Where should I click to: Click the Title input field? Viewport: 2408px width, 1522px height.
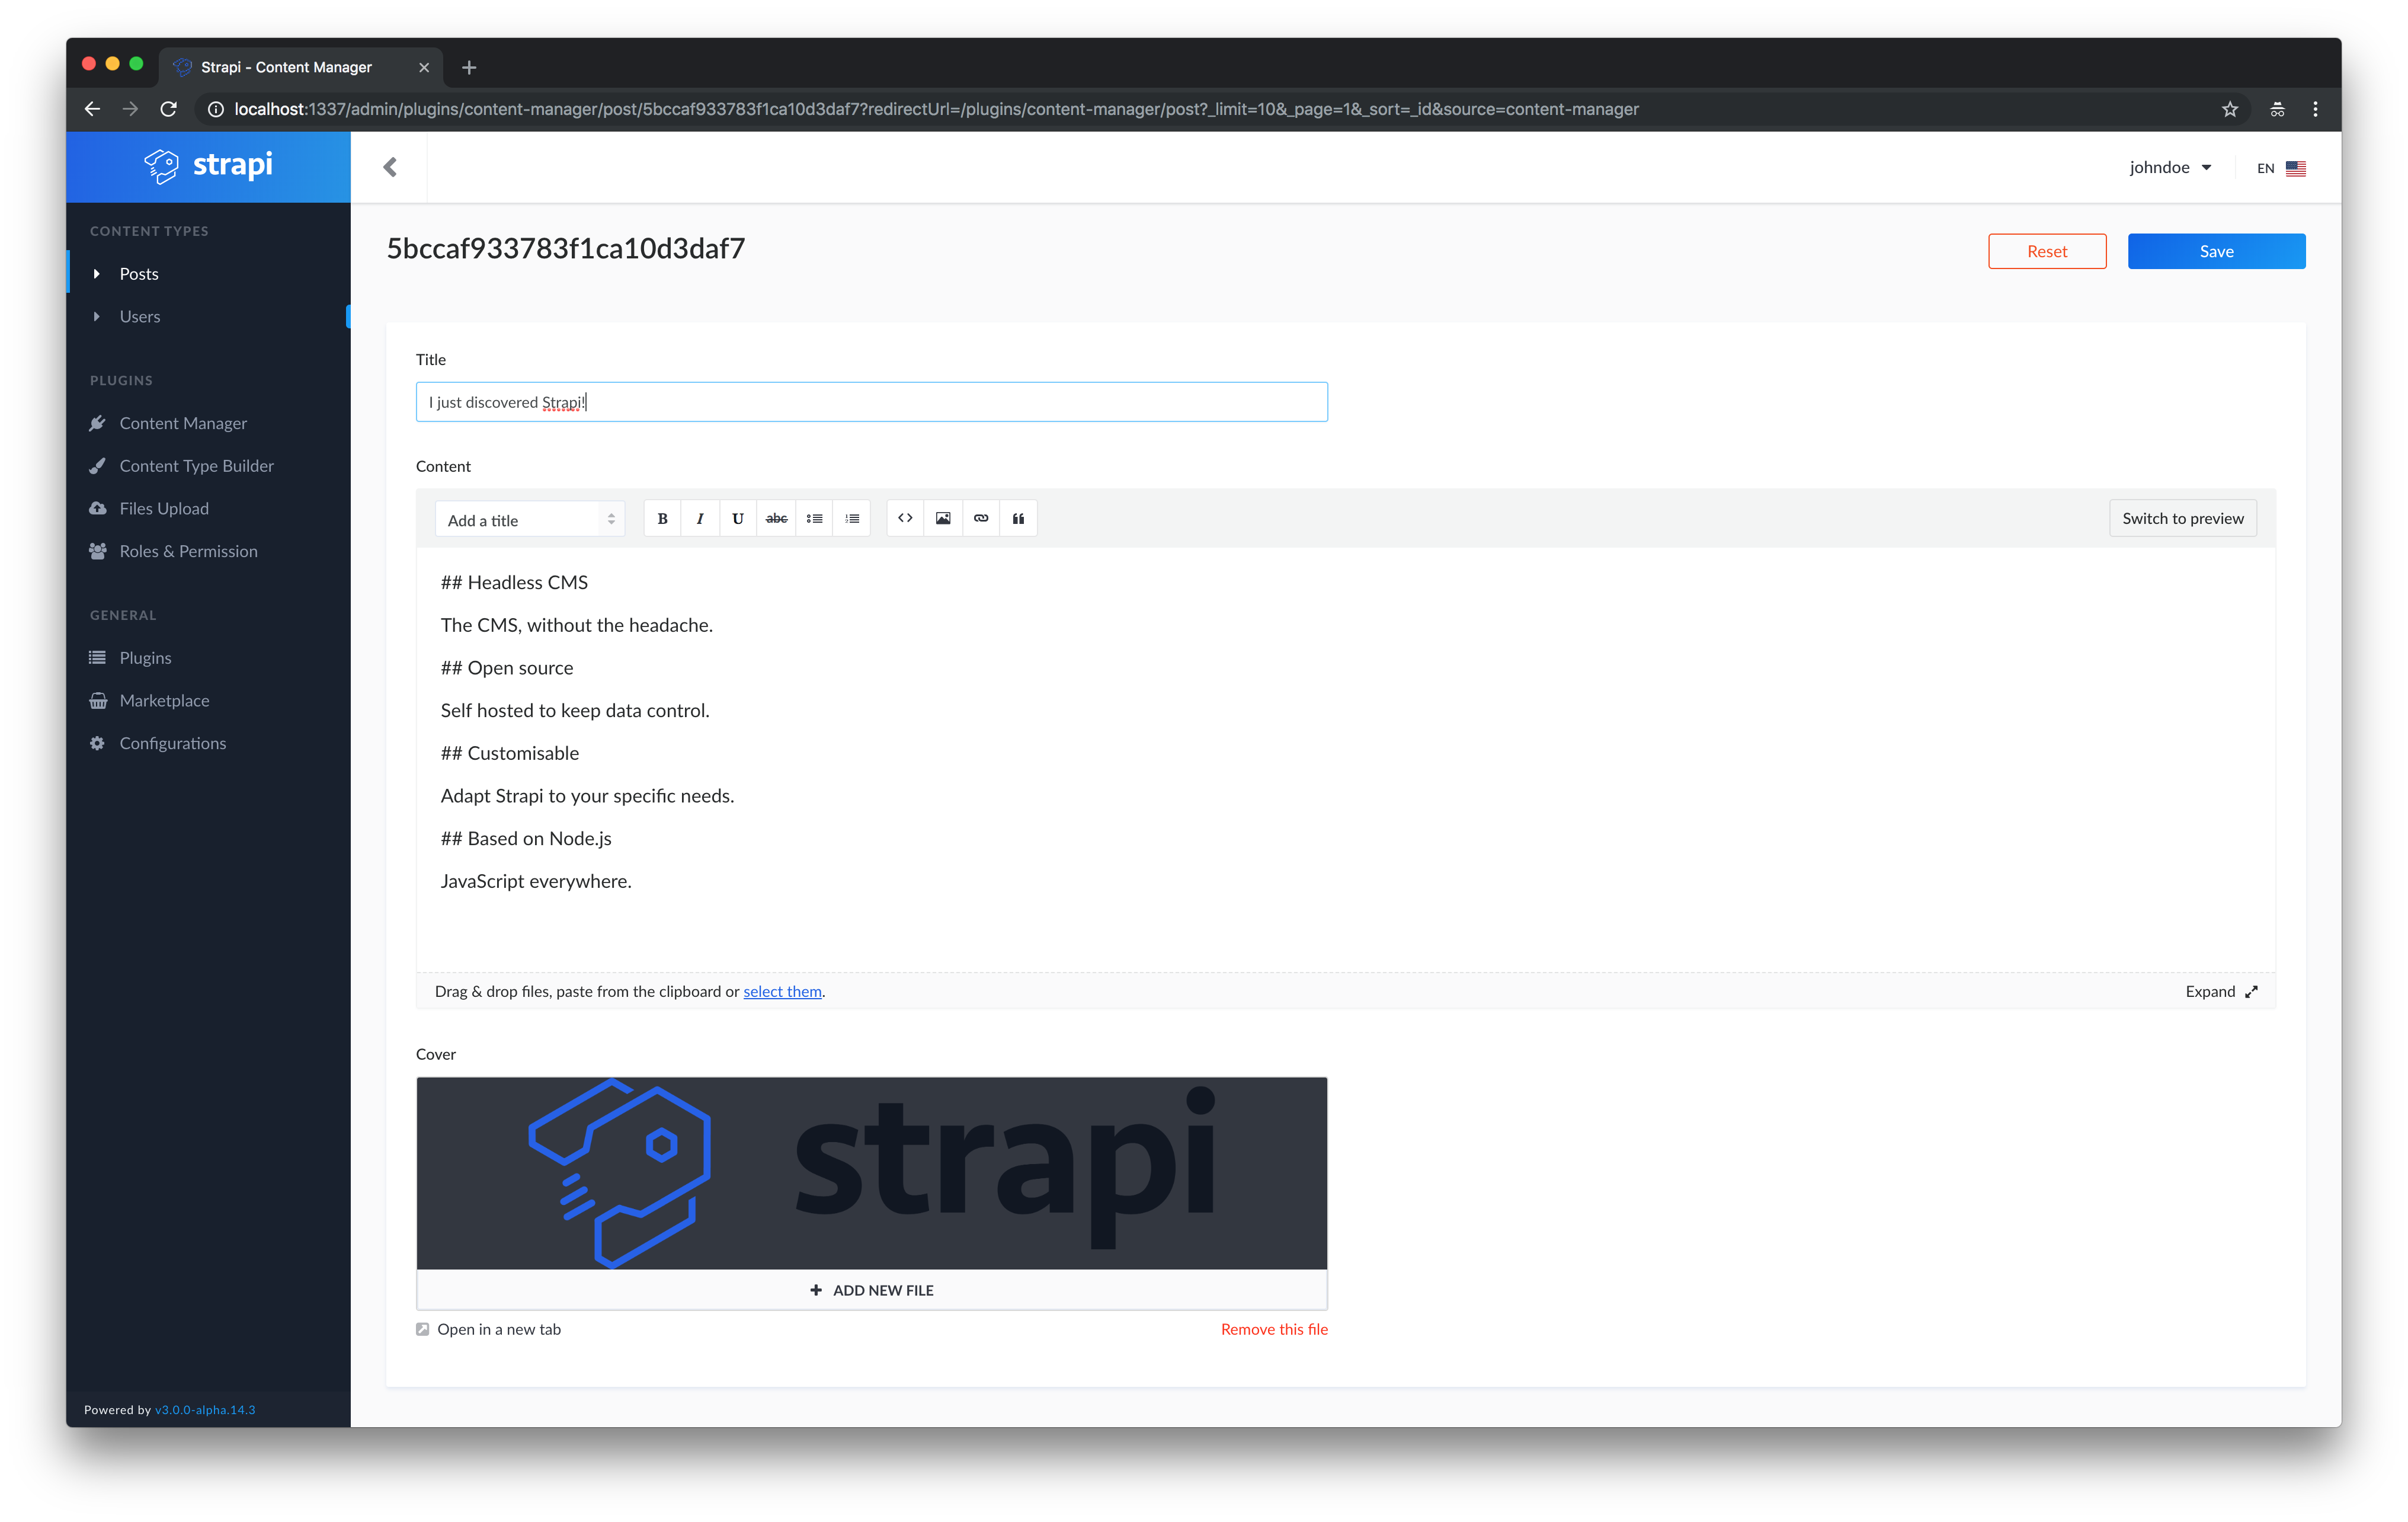pos(871,402)
